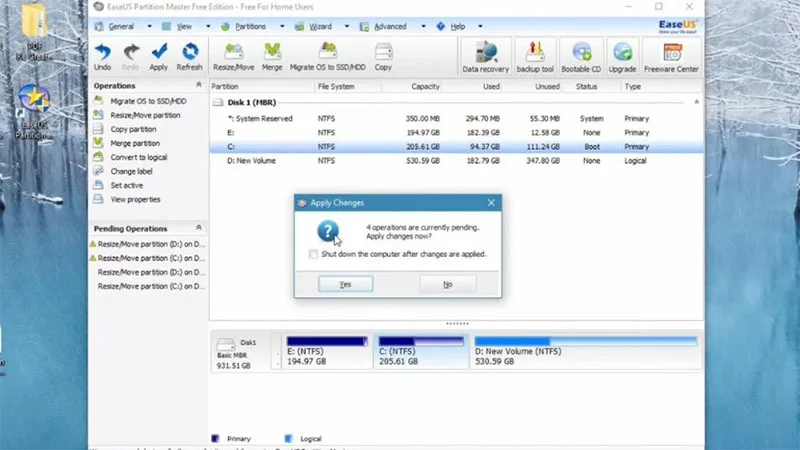Click the Apply checkmark icon in toolbar

pyautogui.click(x=159, y=56)
